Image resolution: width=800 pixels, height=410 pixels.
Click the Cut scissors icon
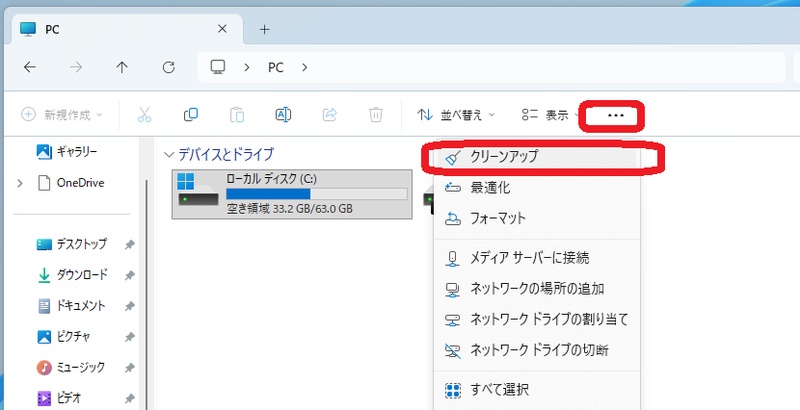pyautogui.click(x=144, y=115)
